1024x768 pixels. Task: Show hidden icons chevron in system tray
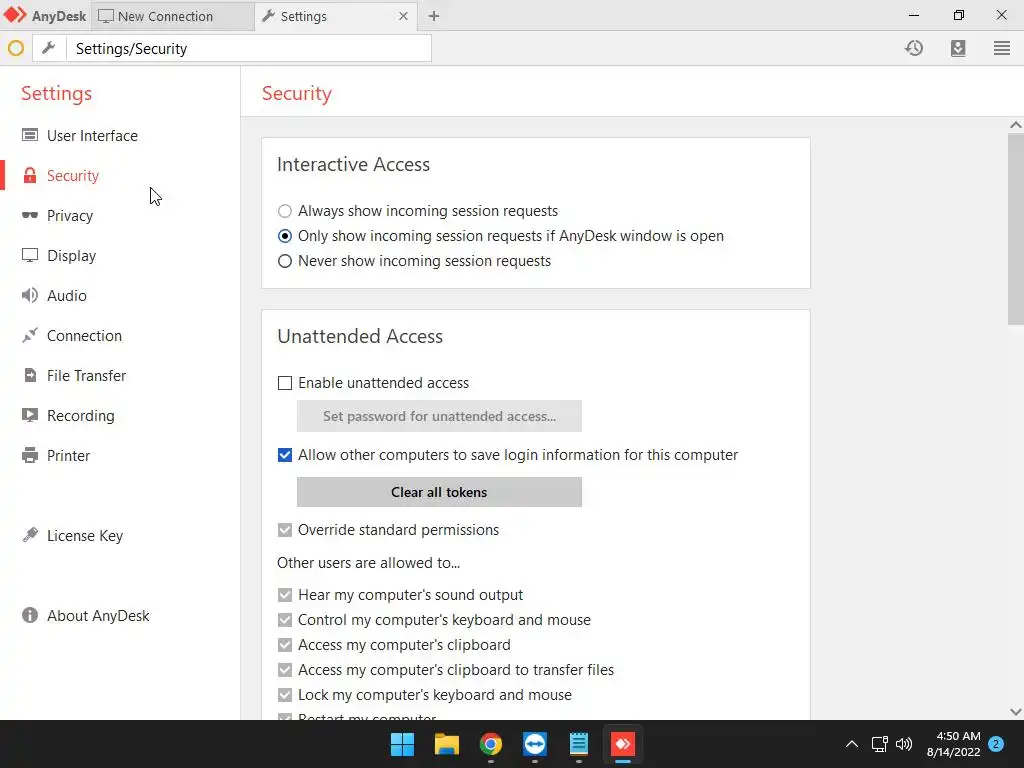pyautogui.click(x=852, y=744)
